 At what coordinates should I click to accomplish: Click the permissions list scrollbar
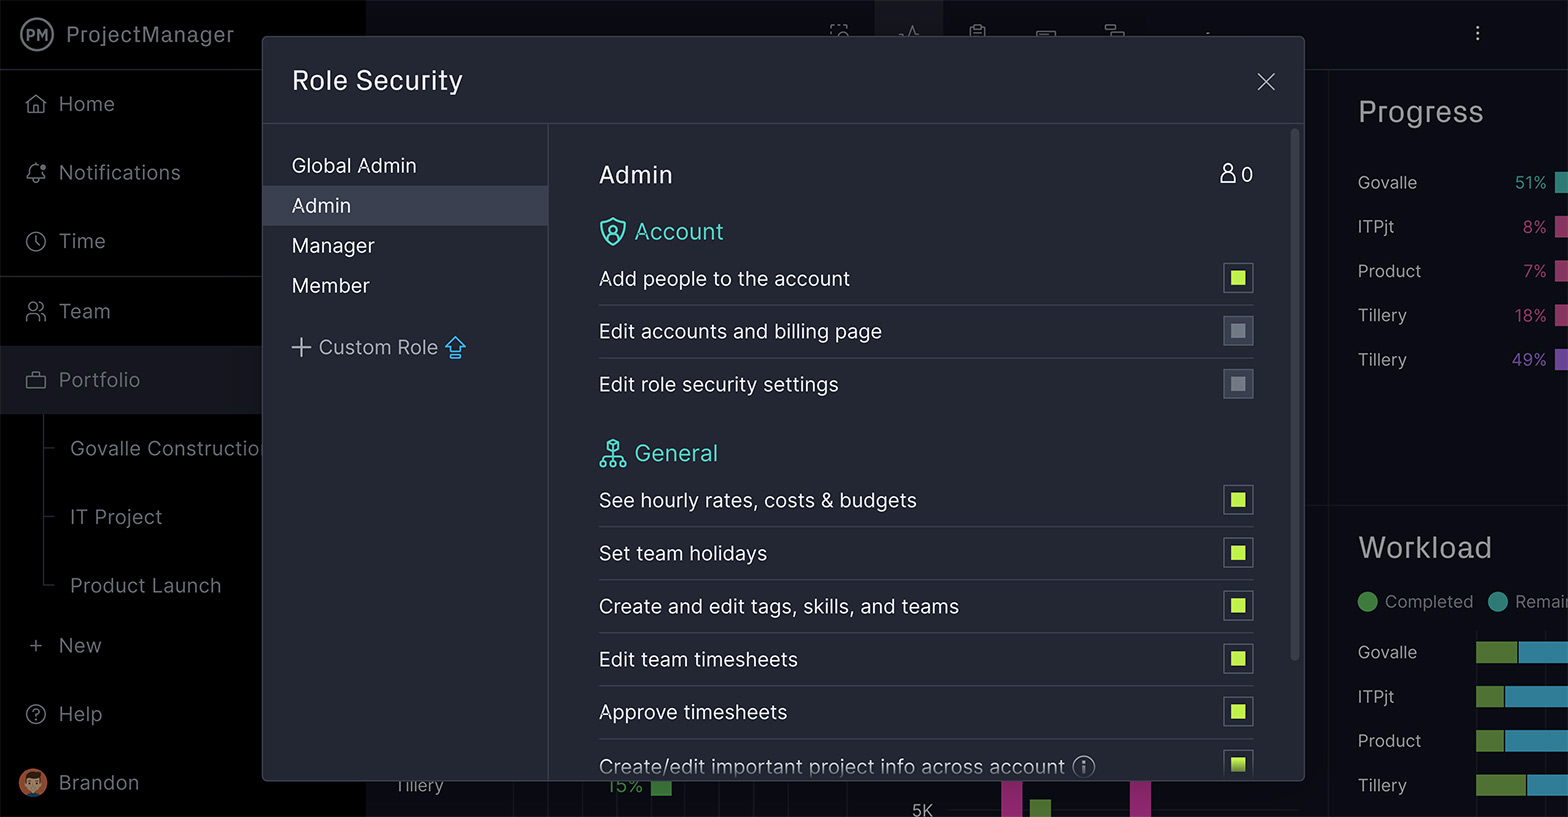[1295, 400]
